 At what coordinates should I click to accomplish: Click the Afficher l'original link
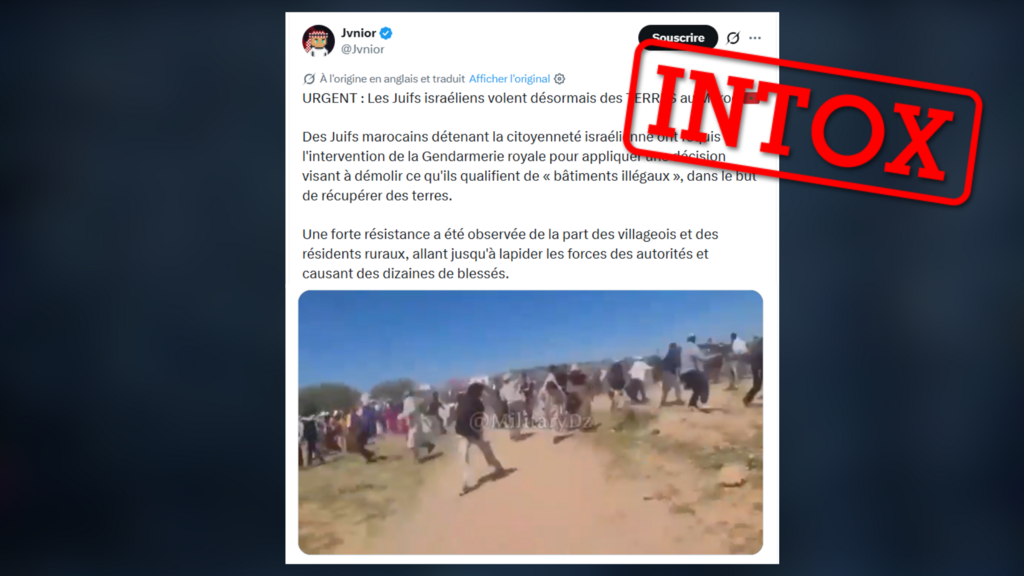point(509,79)
